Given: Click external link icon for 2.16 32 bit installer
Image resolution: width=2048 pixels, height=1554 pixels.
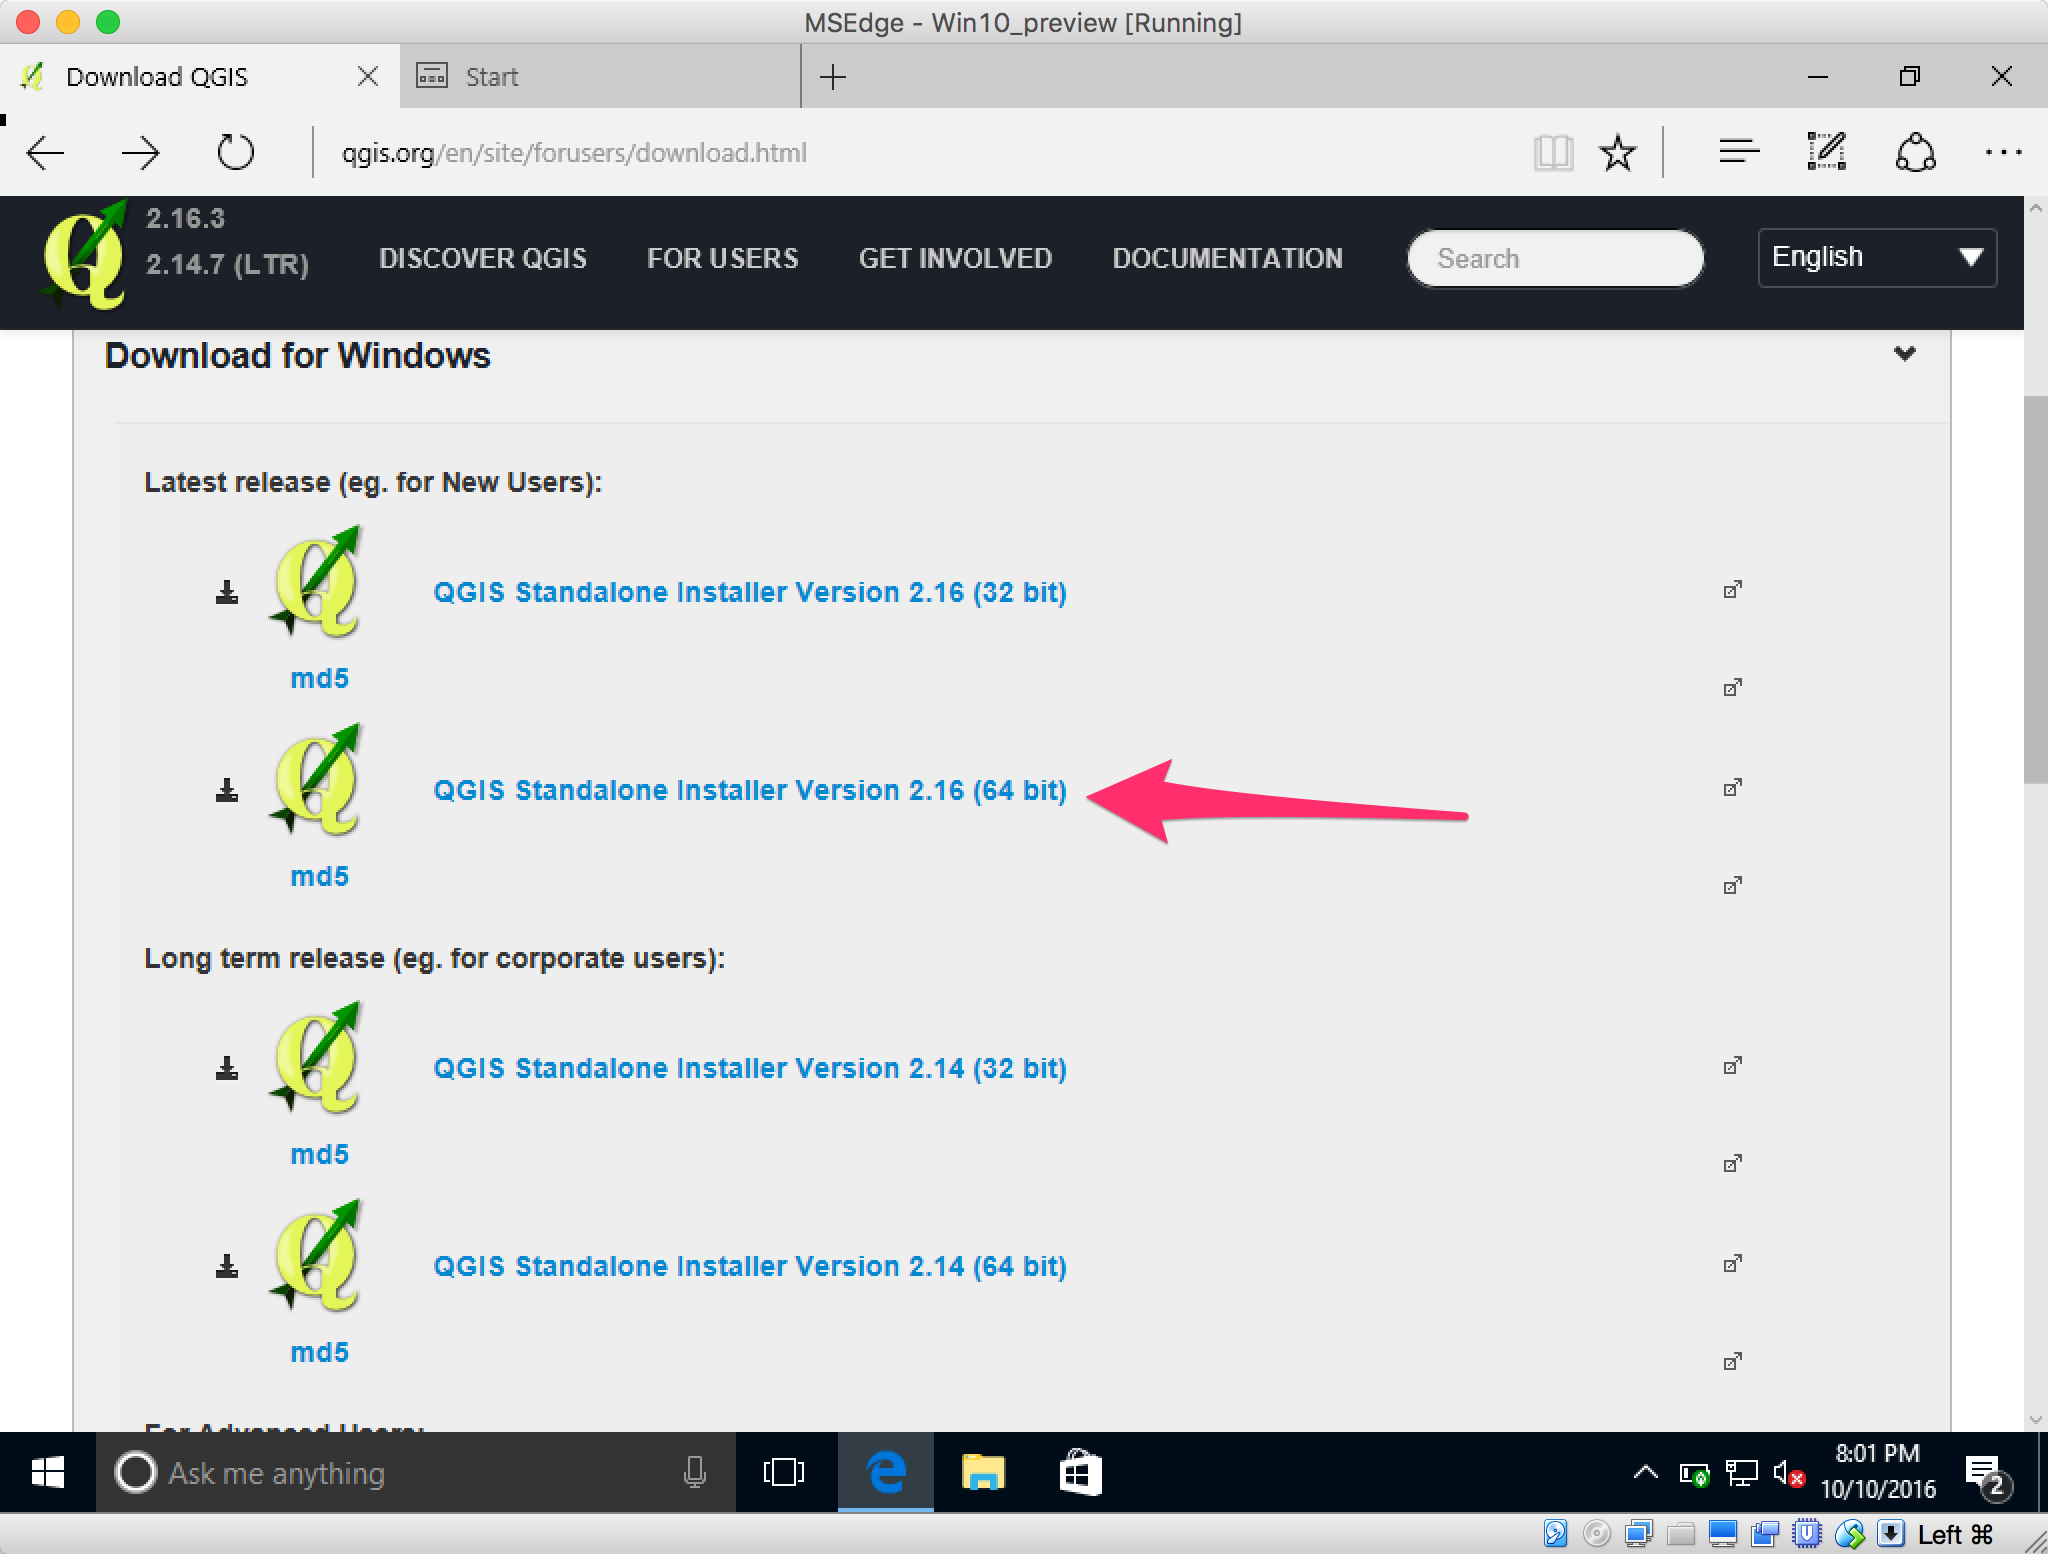Looking at the screenshot, I should (x=1733, y=589).
